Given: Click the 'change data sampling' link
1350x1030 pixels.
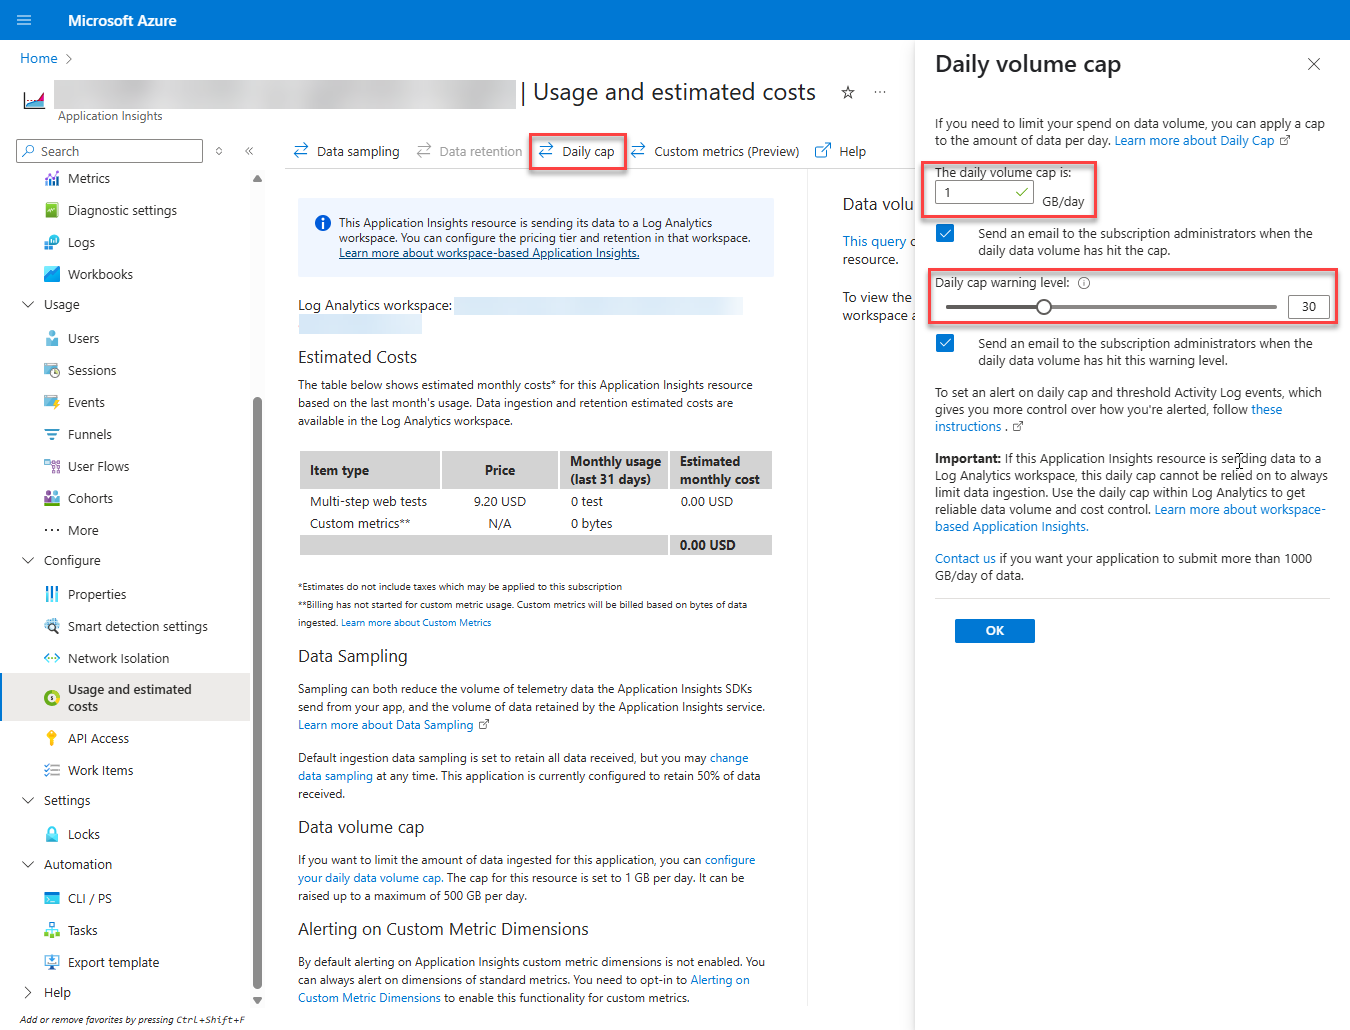Looking at the screenshot, I should click(x=523, y=767).
